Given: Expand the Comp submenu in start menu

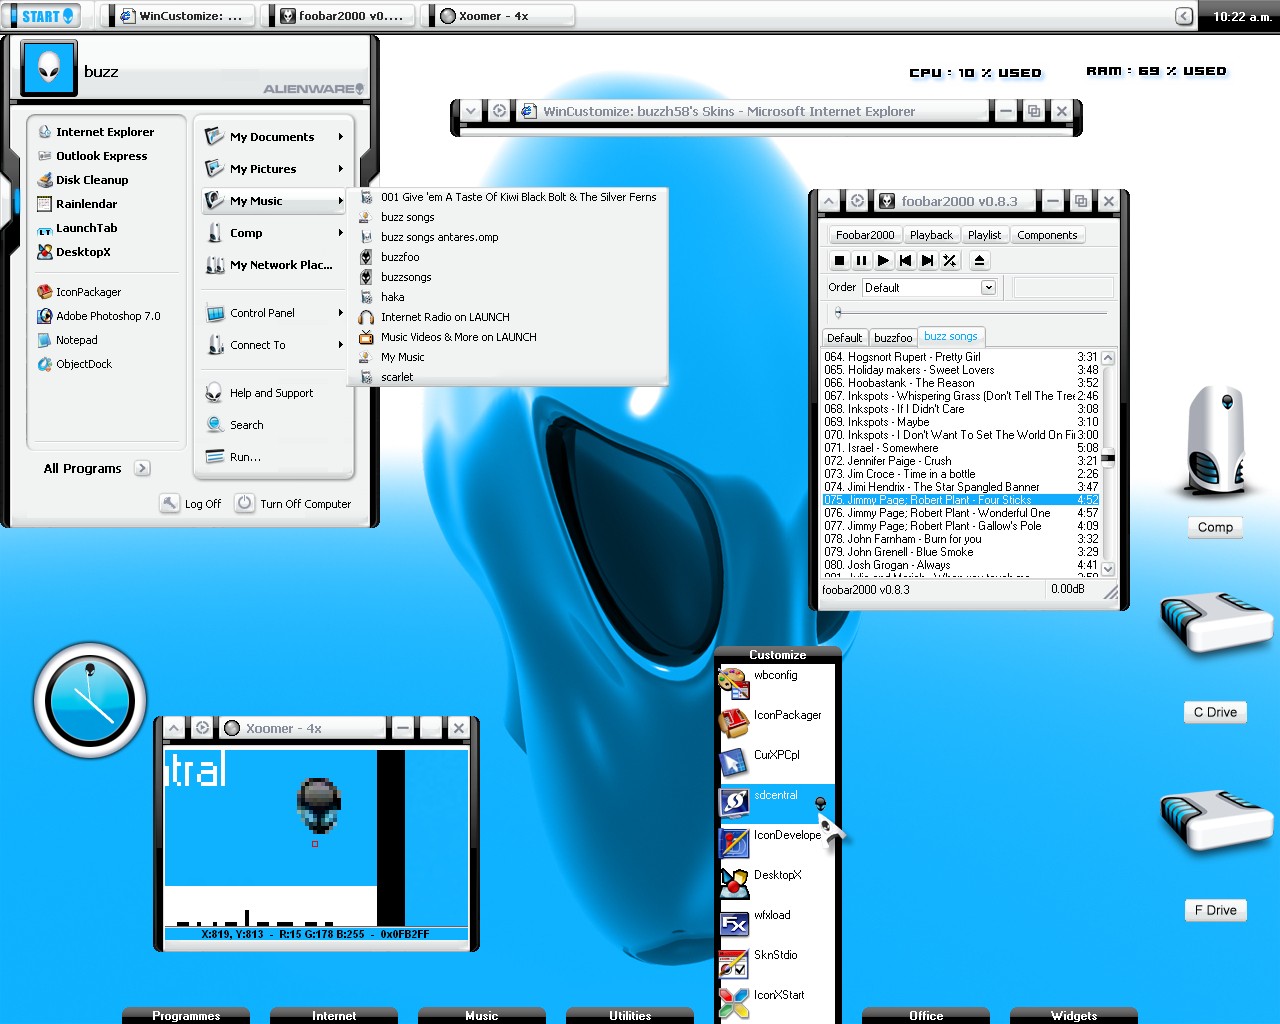Looking at the screenshot, I should point(340,233).
